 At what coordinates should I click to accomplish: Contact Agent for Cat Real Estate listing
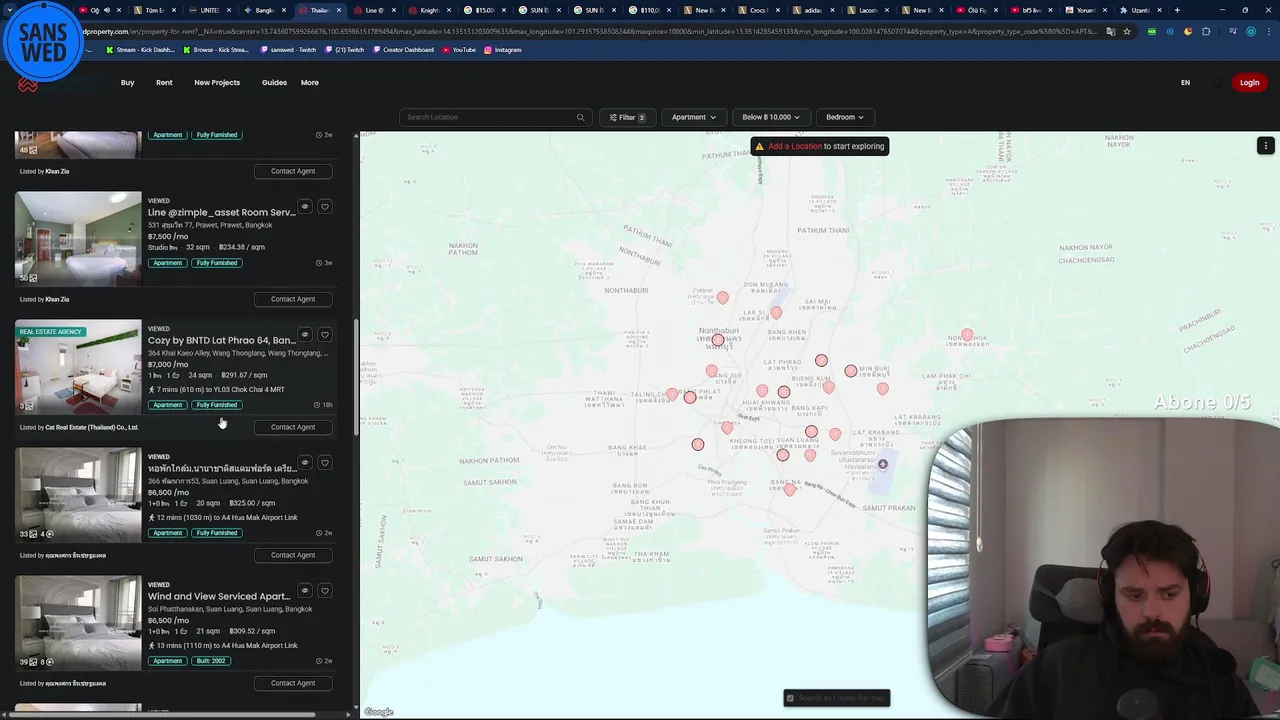(x=293, y=427)
